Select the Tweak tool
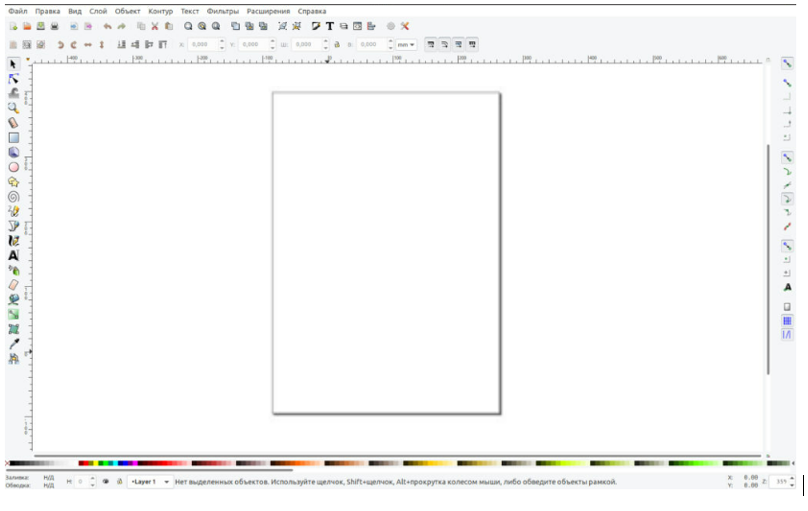808x511 pixels. pos(13,93)
